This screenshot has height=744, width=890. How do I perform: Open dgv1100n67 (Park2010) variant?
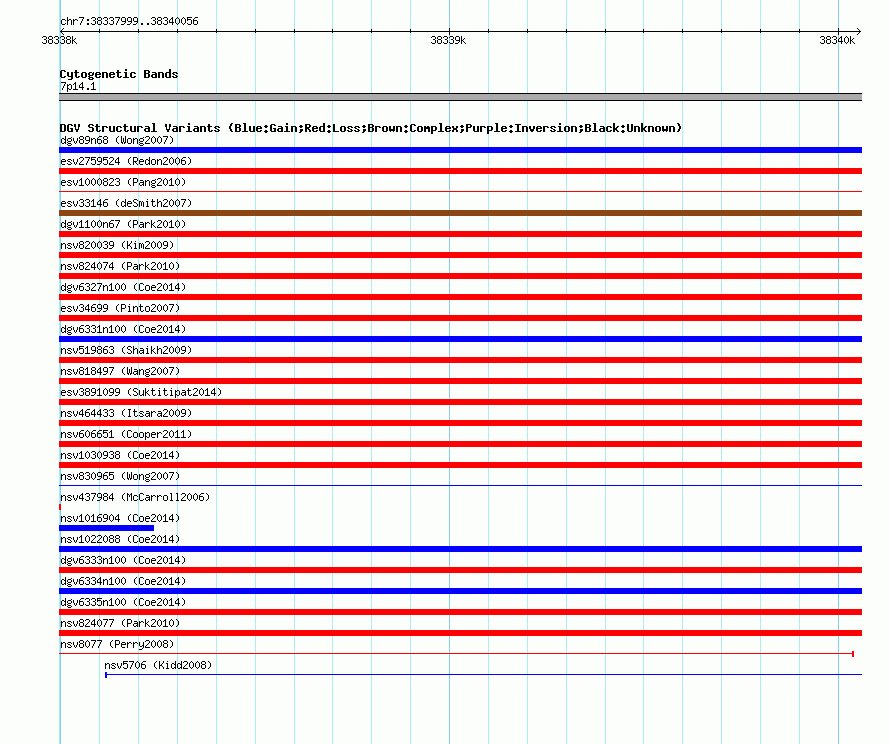click(123, 224)
